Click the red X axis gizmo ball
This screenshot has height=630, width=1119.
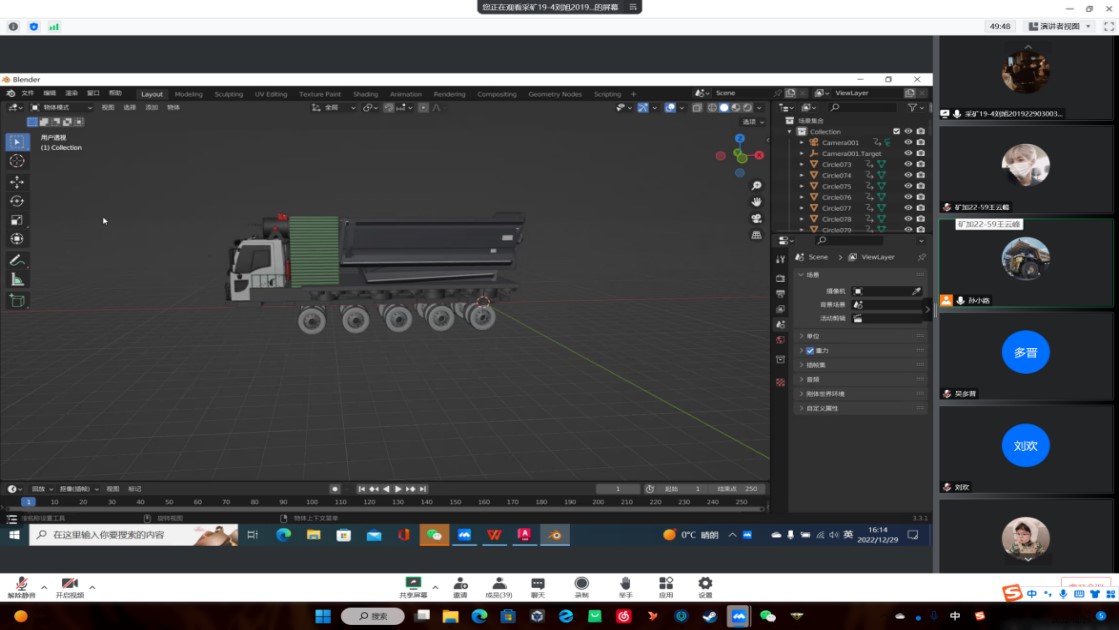[759, 155]
